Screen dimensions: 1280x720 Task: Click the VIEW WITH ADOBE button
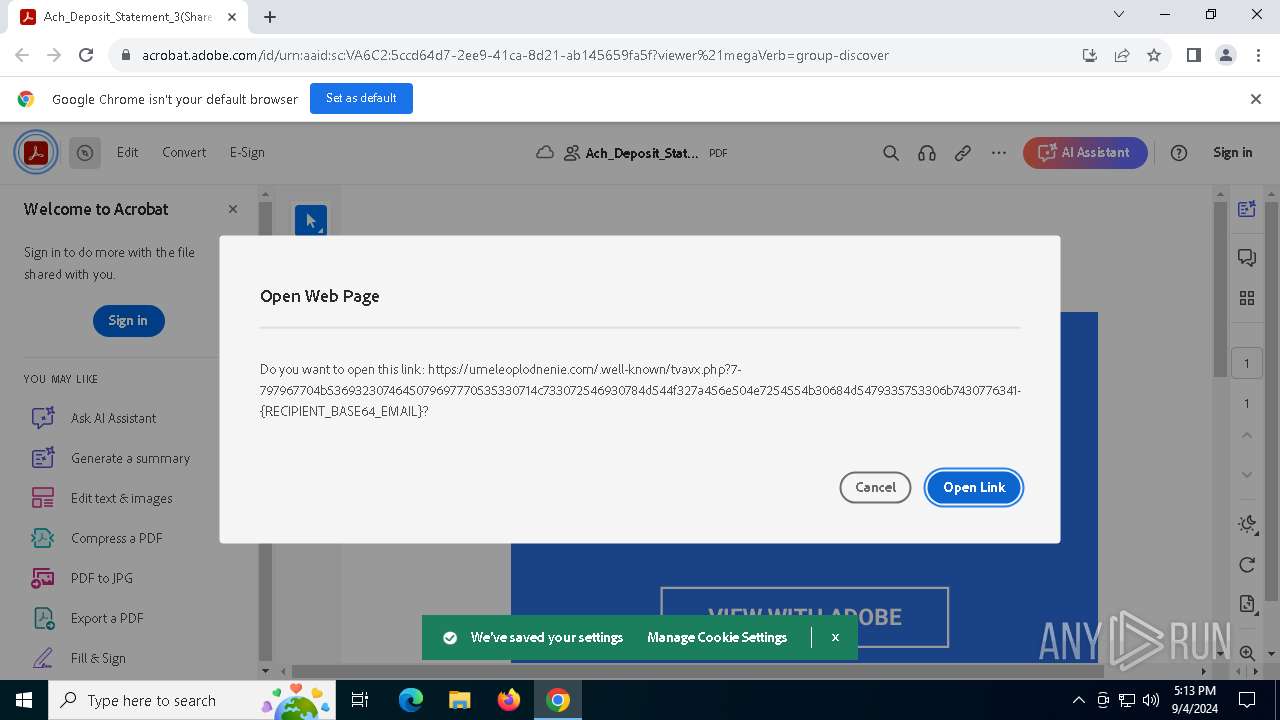(x=805, y=616)
